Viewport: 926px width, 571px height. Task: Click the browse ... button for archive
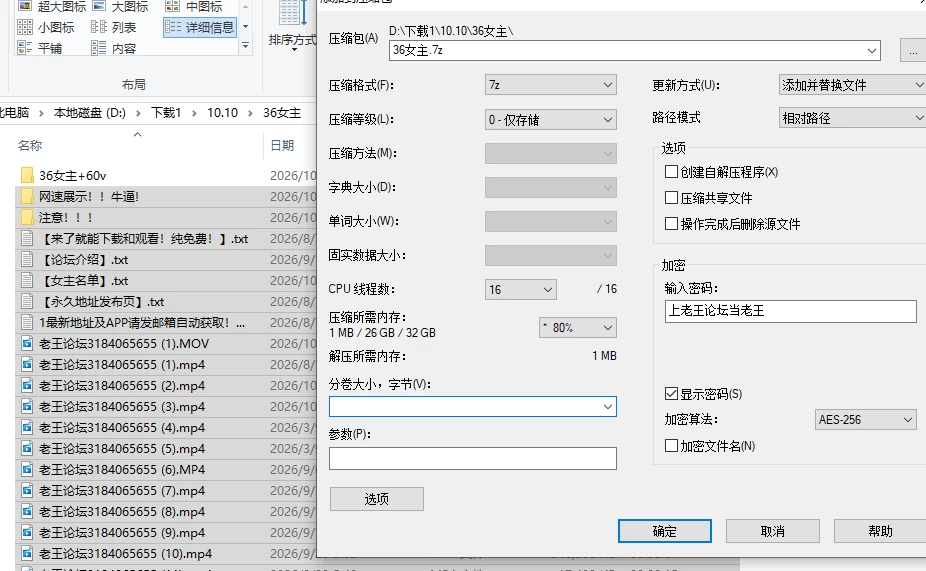click(913, 51)
